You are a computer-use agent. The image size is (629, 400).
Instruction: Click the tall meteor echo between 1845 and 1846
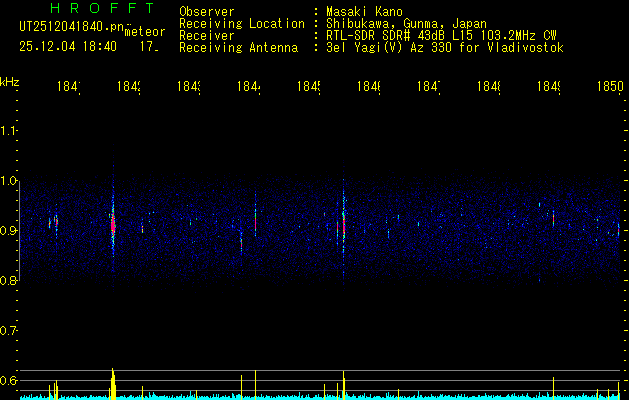(x=344, y=225)
